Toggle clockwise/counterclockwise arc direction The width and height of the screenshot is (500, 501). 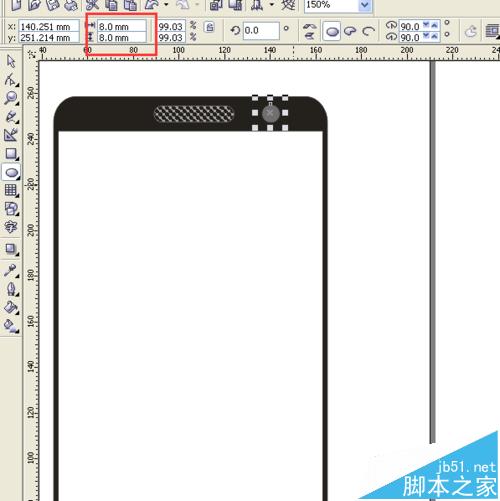[x=470, y=32]
